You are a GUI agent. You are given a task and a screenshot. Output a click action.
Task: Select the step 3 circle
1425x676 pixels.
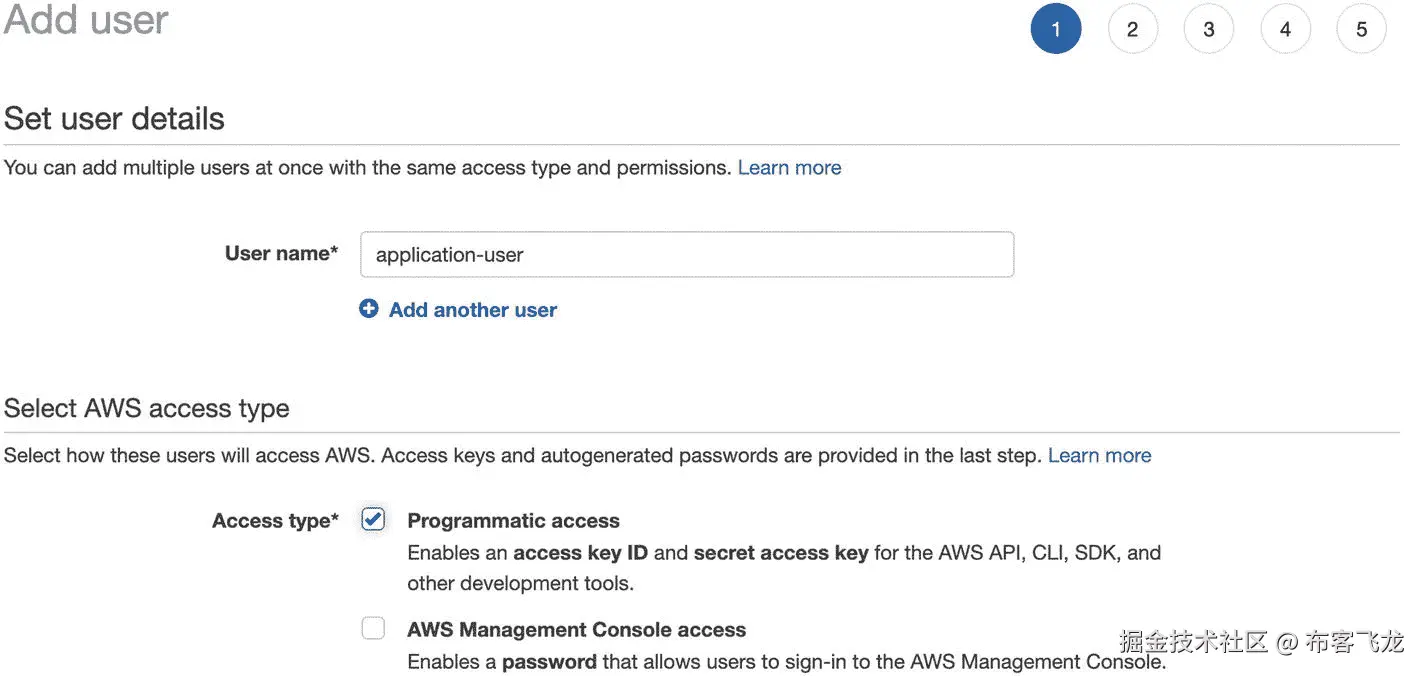(1208, 29)
